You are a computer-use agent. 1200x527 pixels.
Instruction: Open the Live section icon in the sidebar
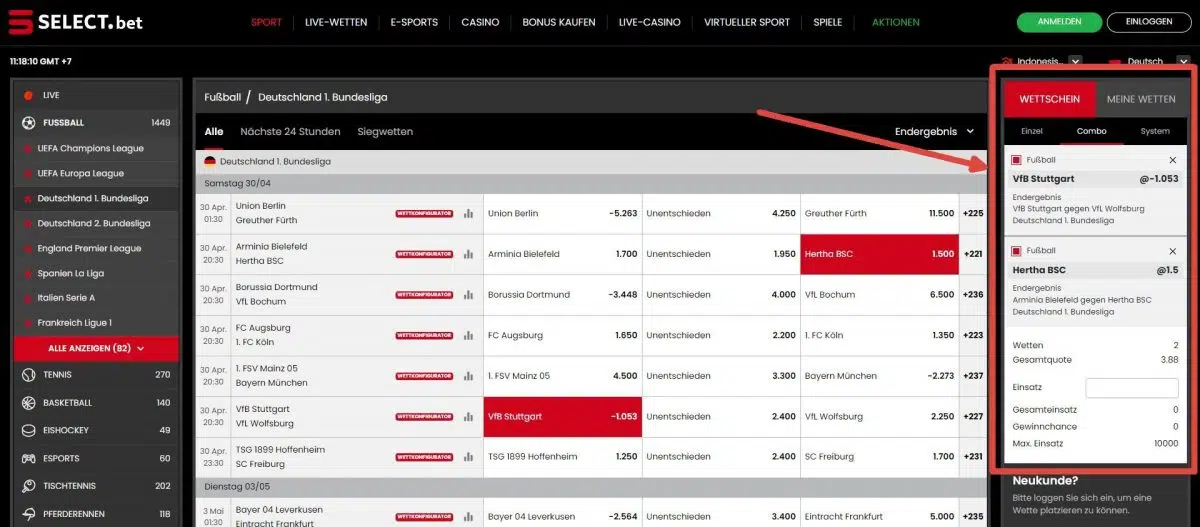pyautogui.click(x=28, y=95)
